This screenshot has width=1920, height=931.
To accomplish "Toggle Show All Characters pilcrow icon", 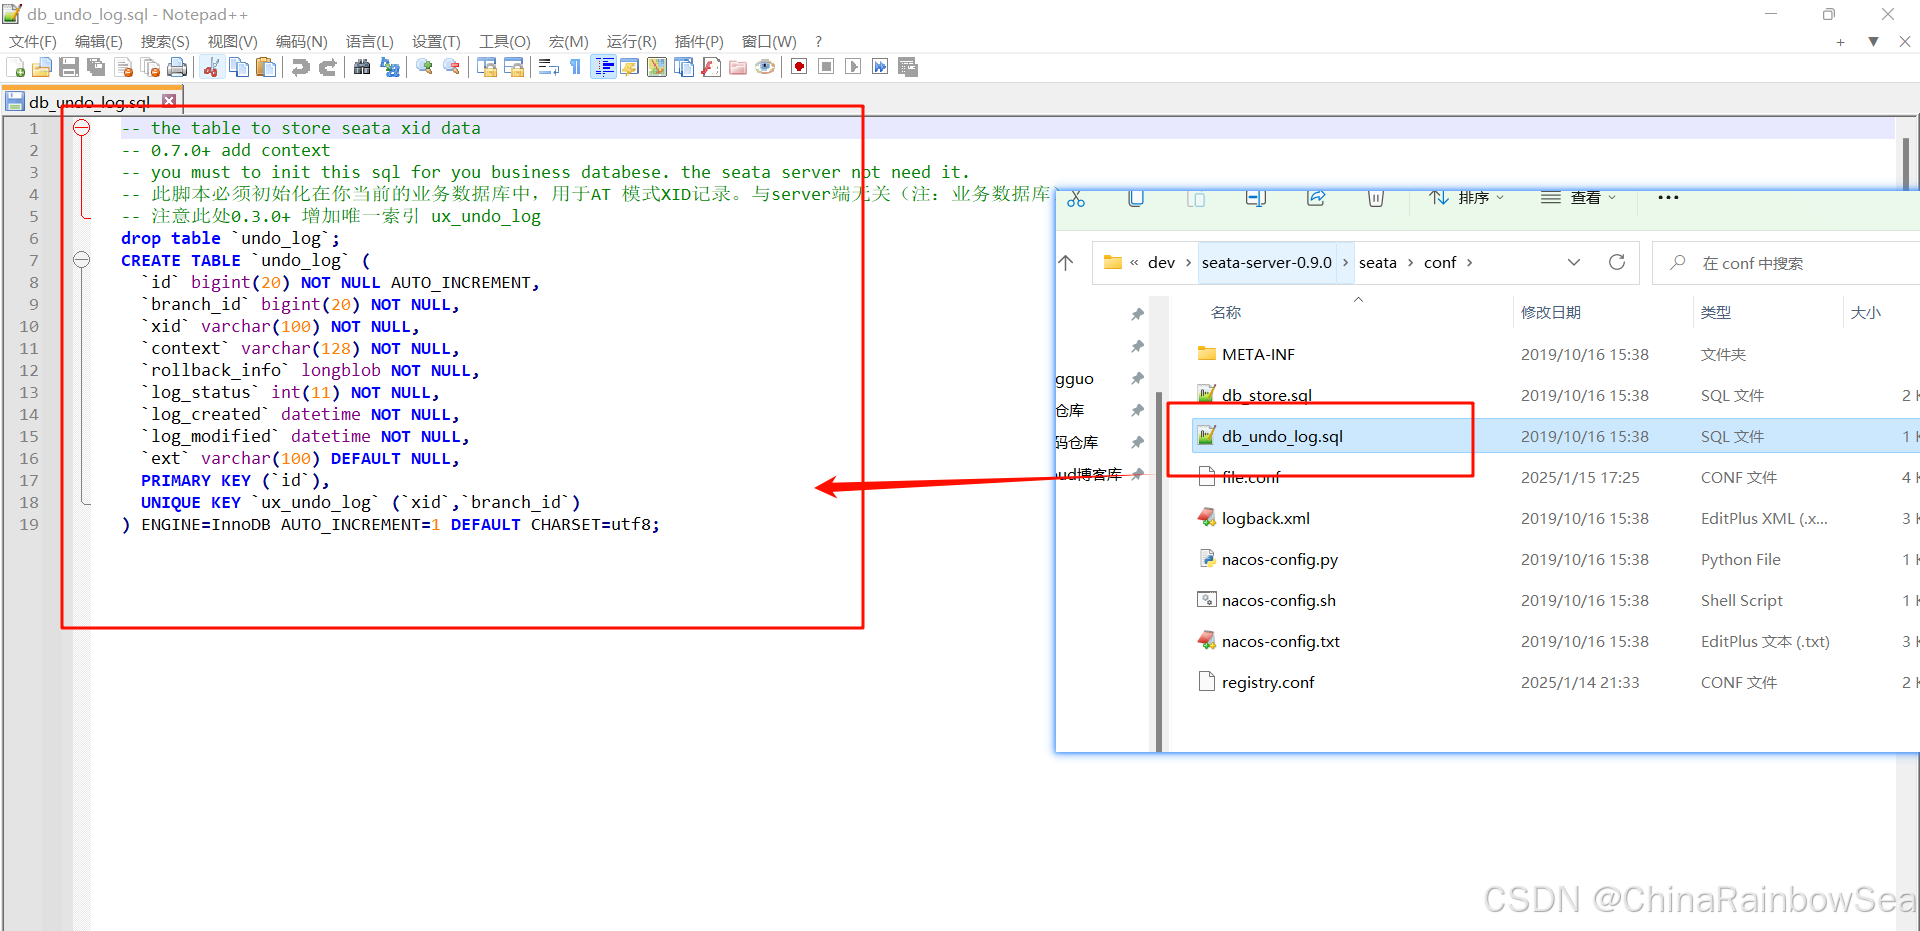I will click(x=575, y=67).
